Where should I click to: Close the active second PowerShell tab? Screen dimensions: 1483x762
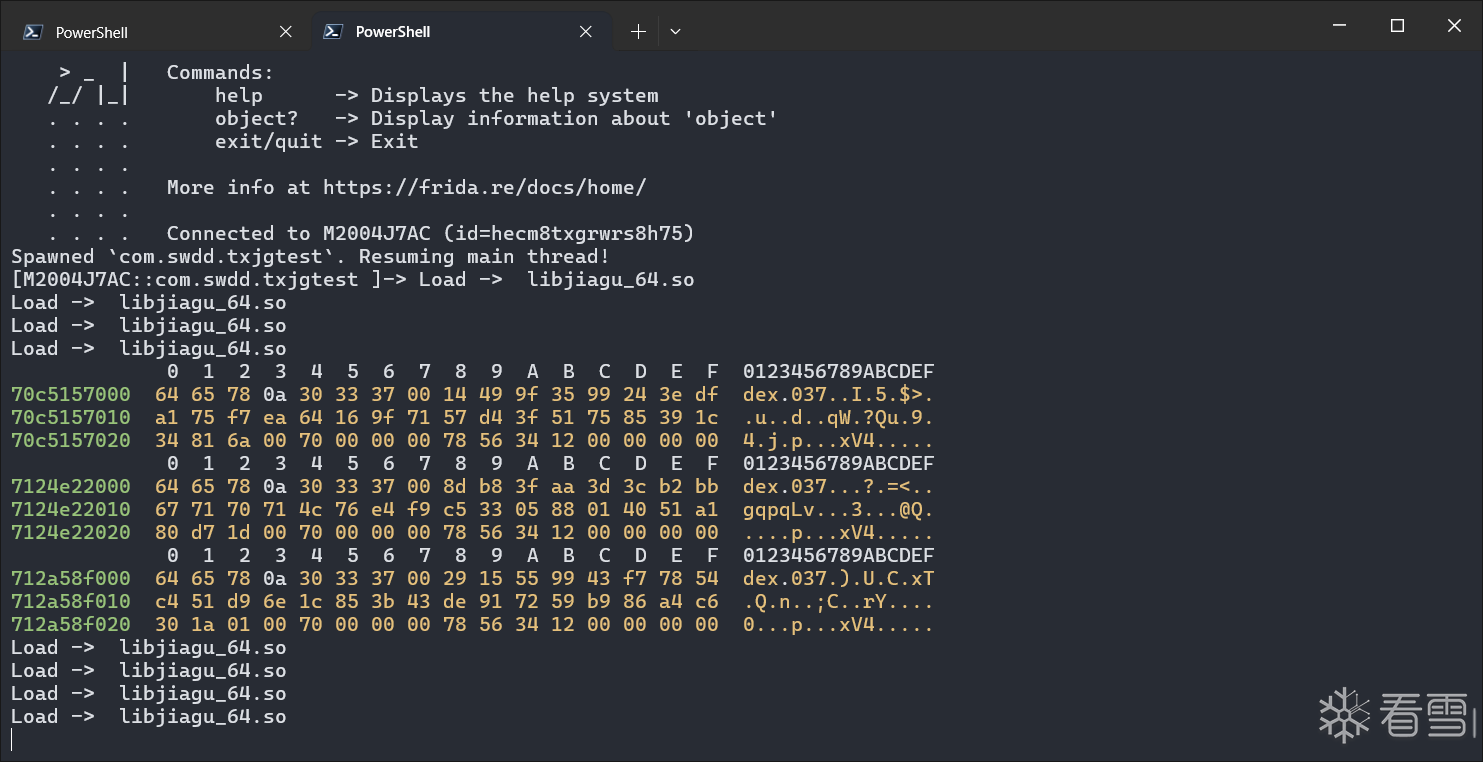click(x=587, y=32)
